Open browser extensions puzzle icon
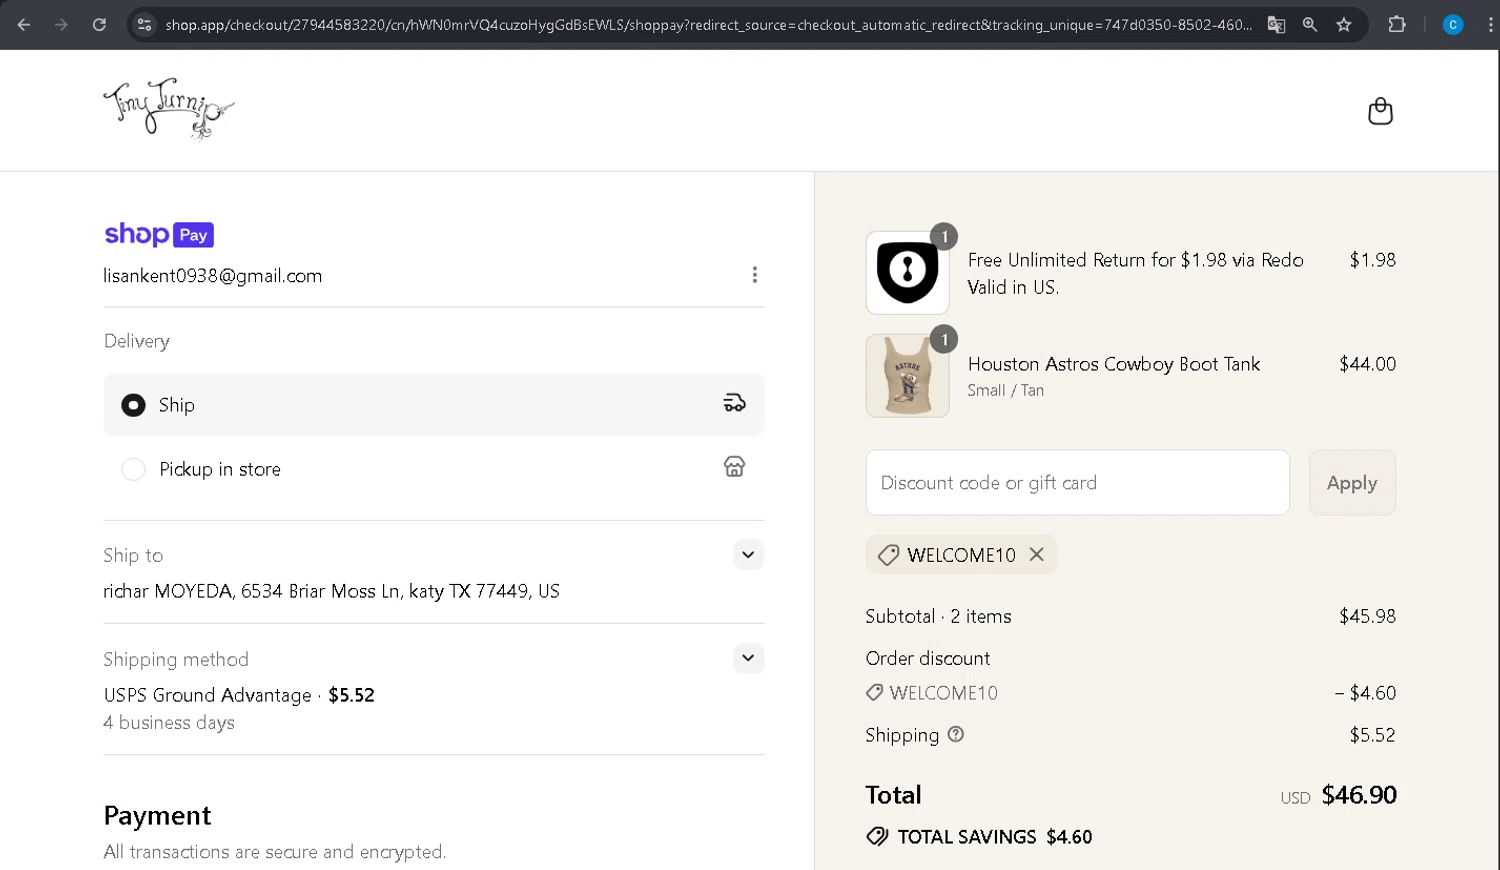Viewport: 1500px width, 870px height. tap(1397, 24)
